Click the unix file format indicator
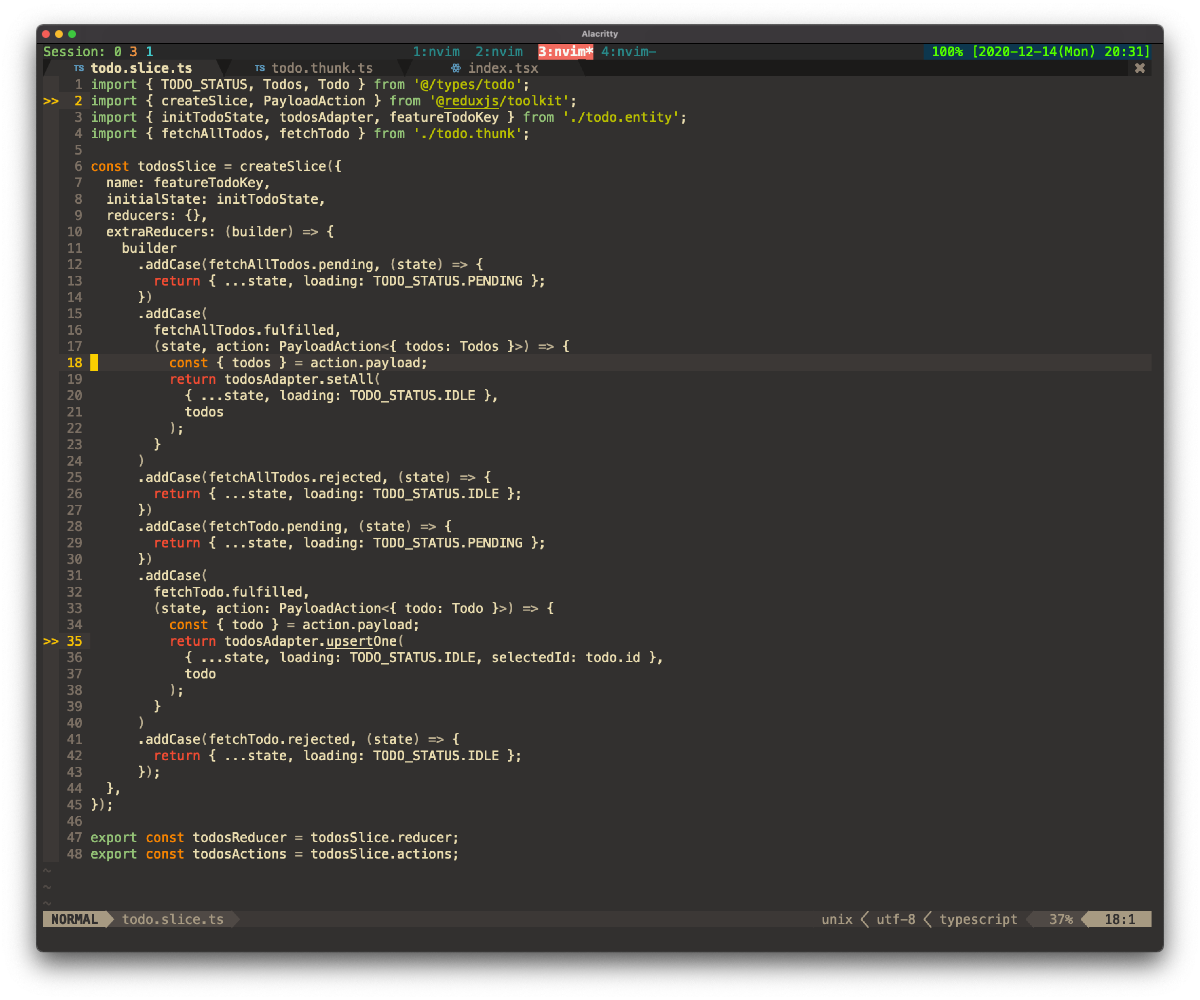This screenshot has width=1200, height=1000. (837, 919)
